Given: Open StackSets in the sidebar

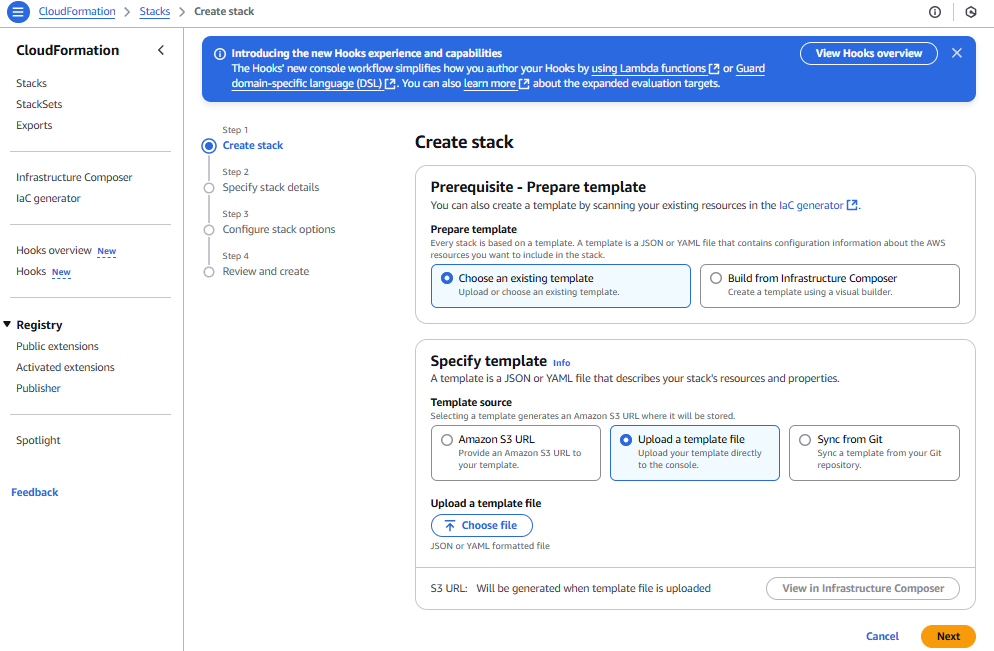Looking at the screenshot, I should (39, 104).
